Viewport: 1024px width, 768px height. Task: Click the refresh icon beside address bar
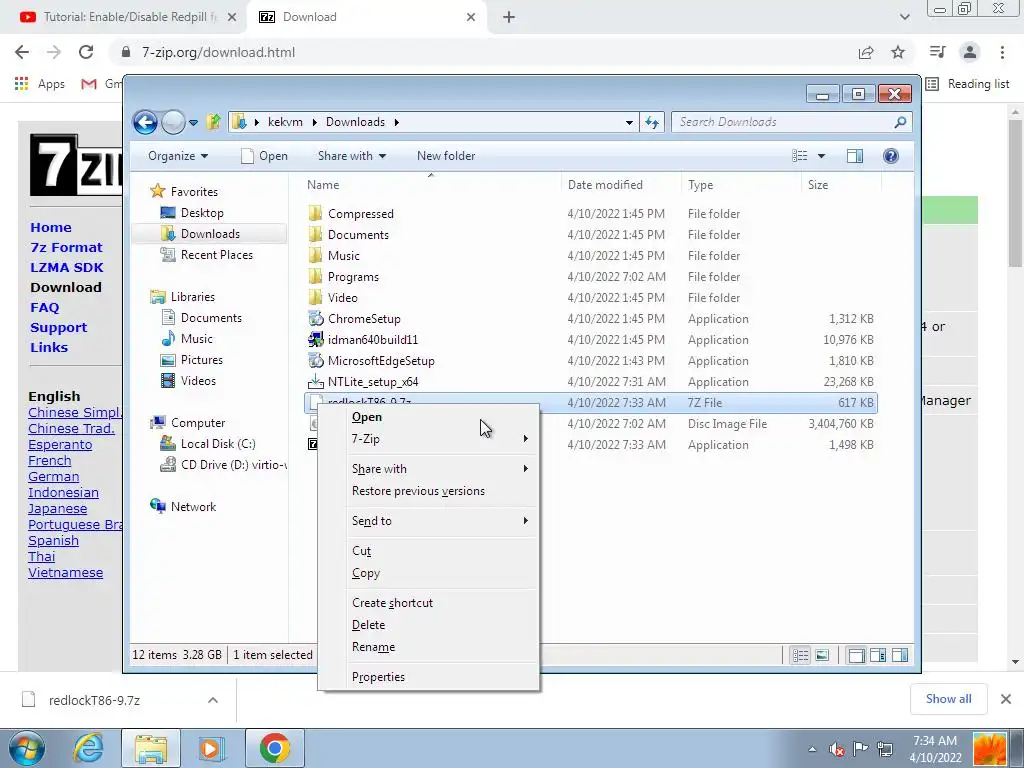click(x=652, y=122)
